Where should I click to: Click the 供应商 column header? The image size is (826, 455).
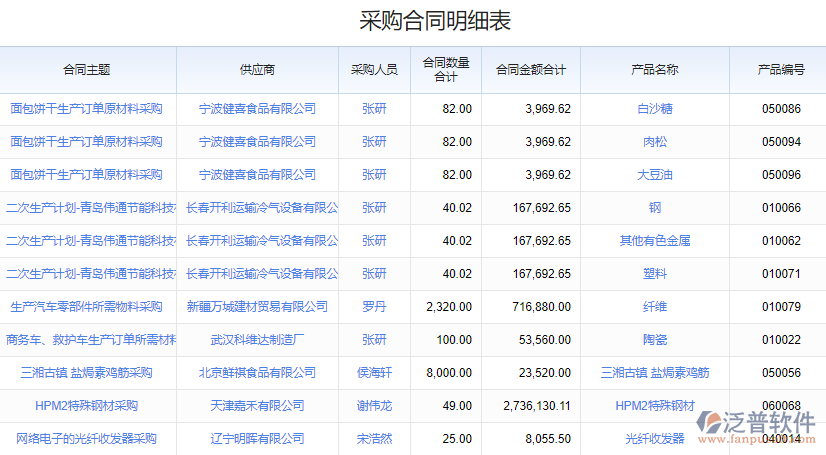click(x=257, y=70)
